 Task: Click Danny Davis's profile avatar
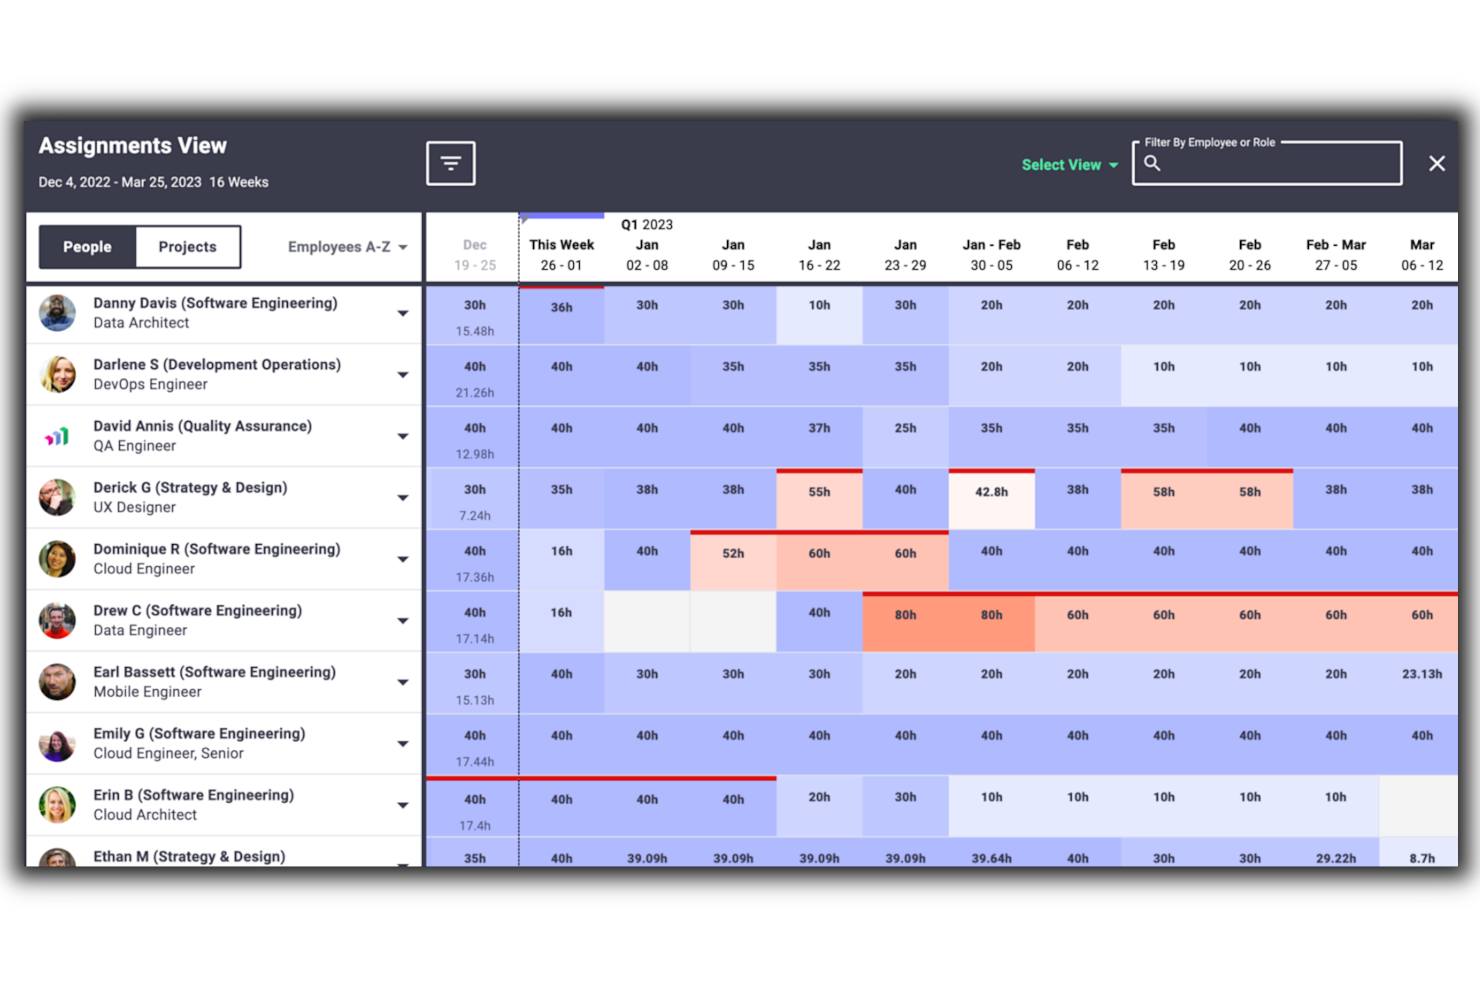[x=57, y=313]
